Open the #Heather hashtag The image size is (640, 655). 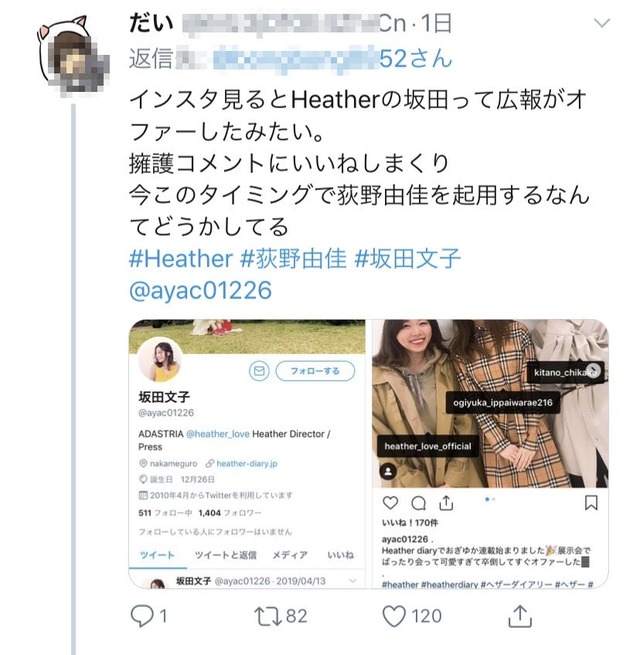pyautogui.click(x=180, y=259)
